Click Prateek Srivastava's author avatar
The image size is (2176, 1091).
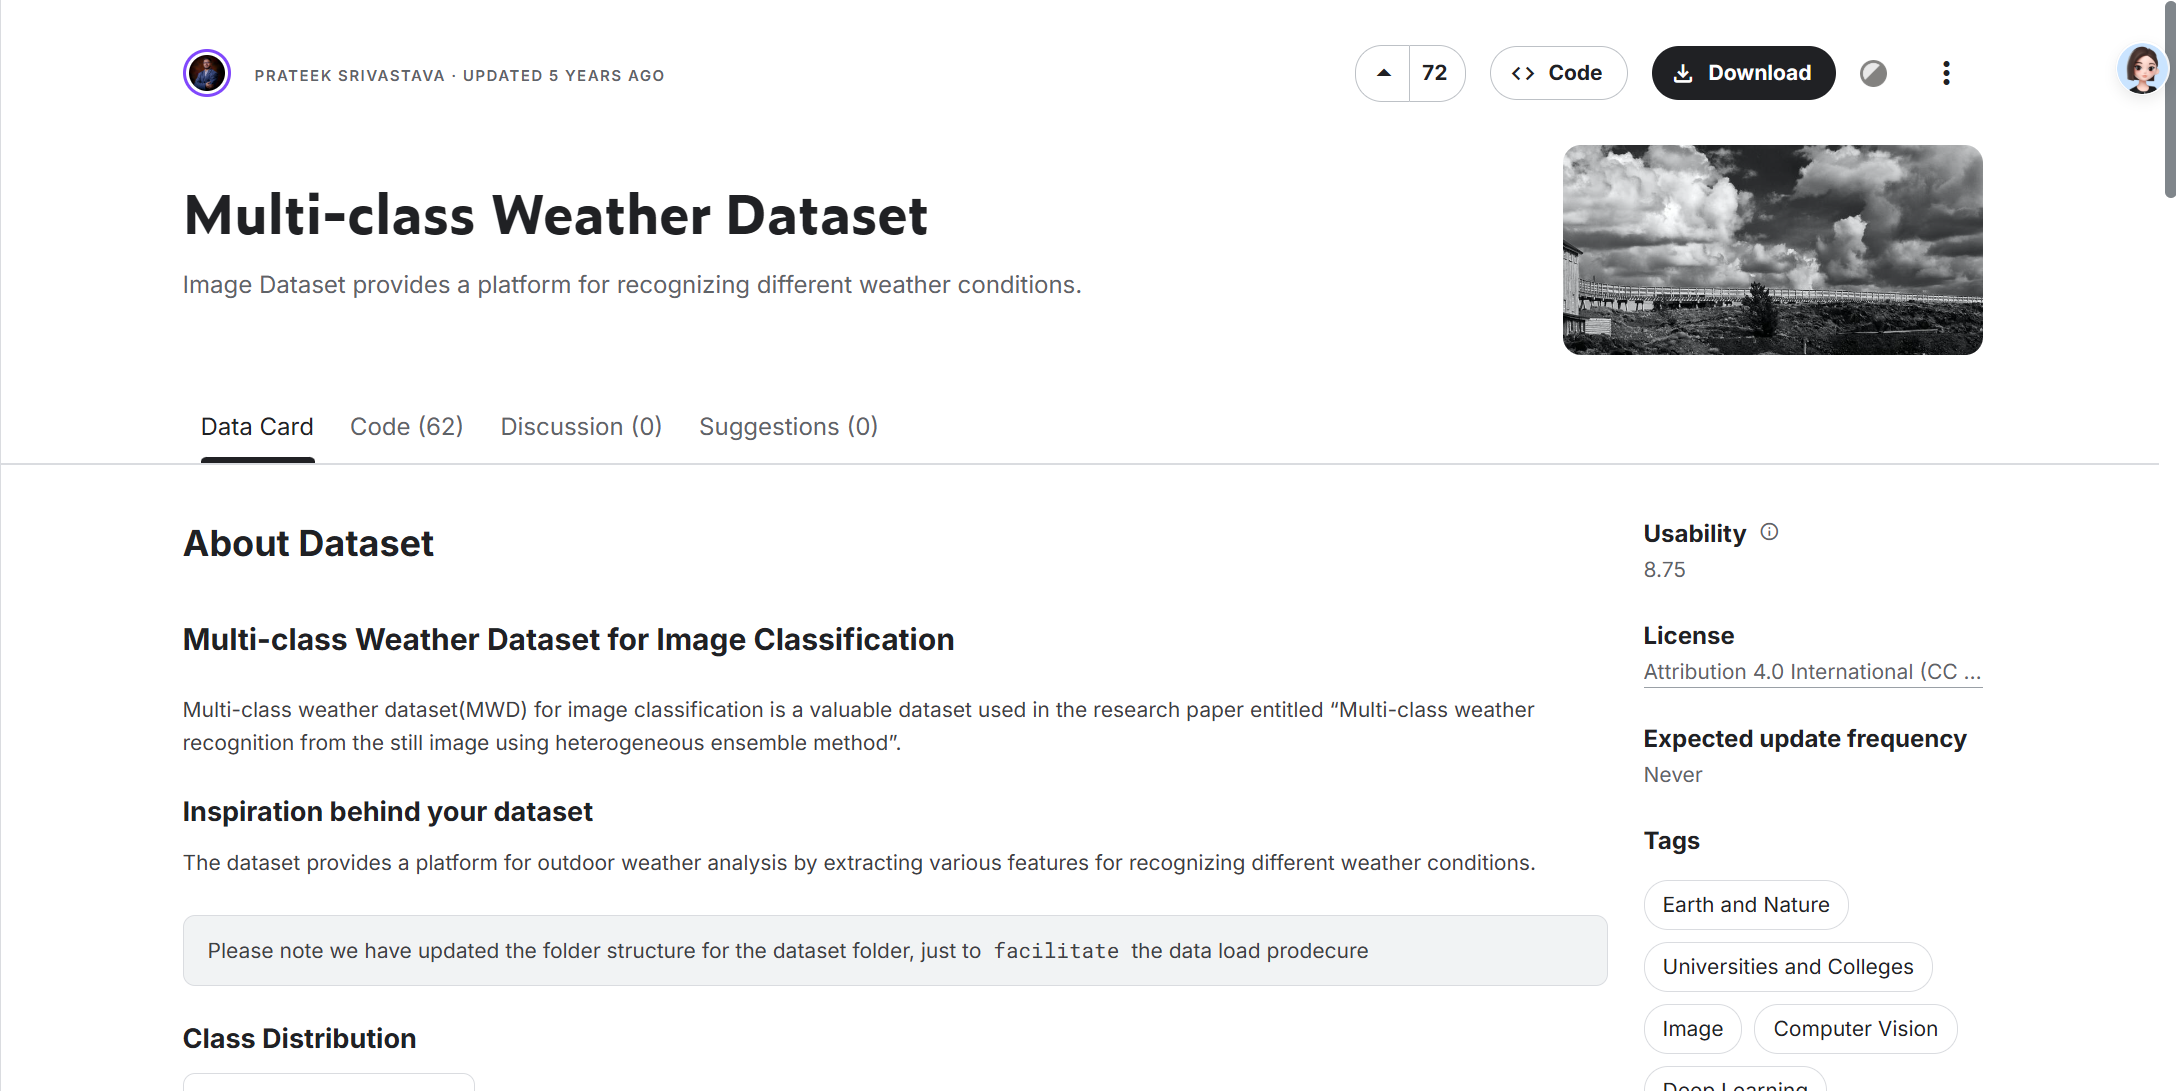[x=207, y=74]
